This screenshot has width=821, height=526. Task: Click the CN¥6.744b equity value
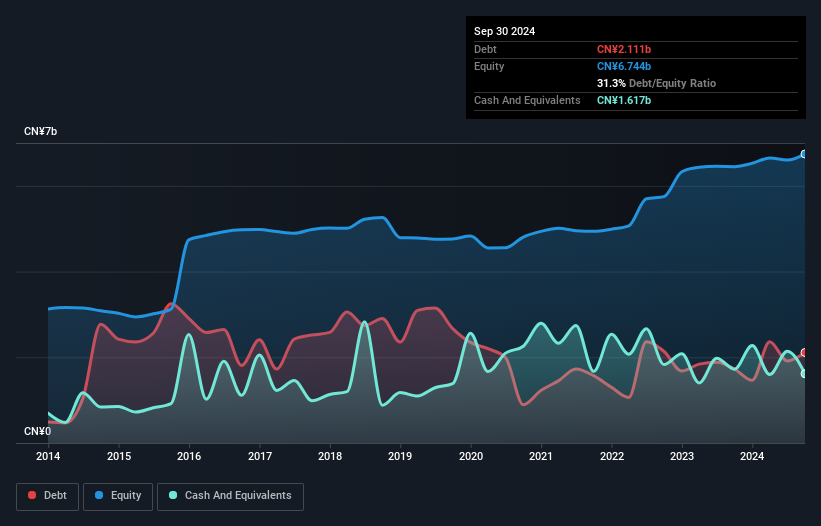pyautogui.click(x=624, y=66)
